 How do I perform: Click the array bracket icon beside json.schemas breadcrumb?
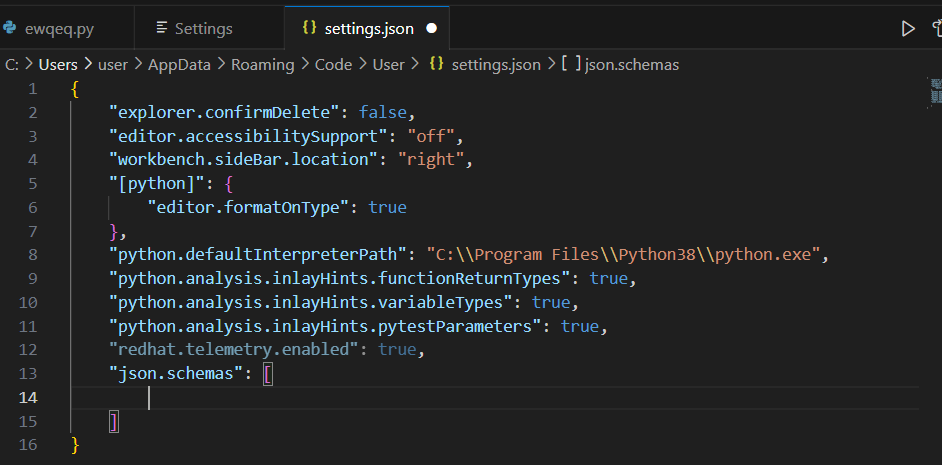click(571, 64)
